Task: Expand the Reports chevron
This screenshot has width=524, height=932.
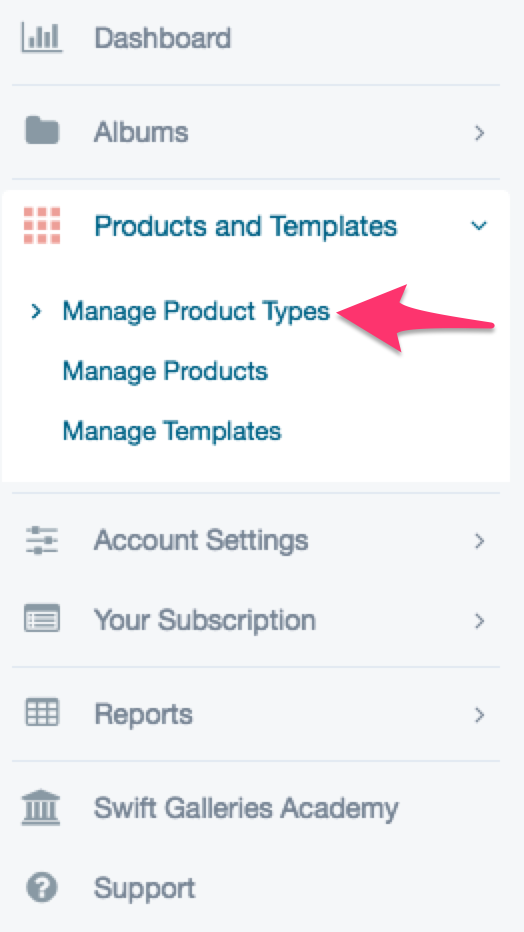Action: pyautogui.click(x=479, y=714)
